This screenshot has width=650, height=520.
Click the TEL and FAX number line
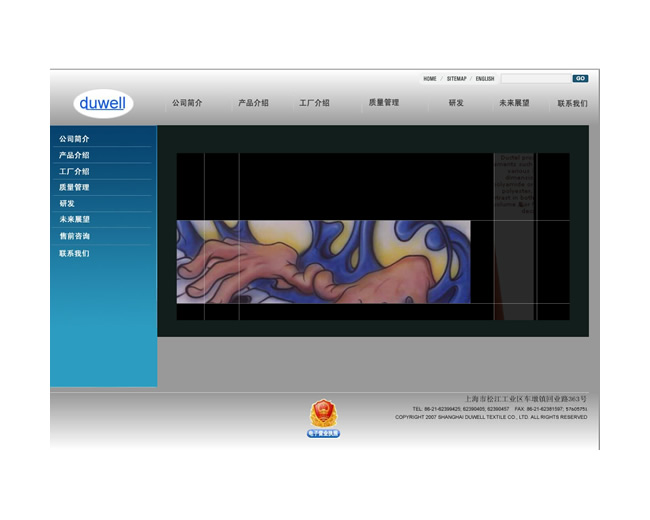click(500, 409)
